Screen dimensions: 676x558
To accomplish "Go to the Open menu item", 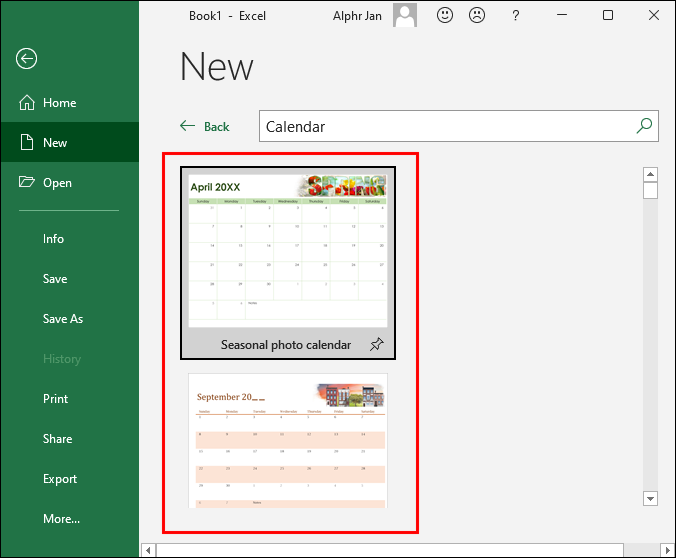I will tap(69, 182).
